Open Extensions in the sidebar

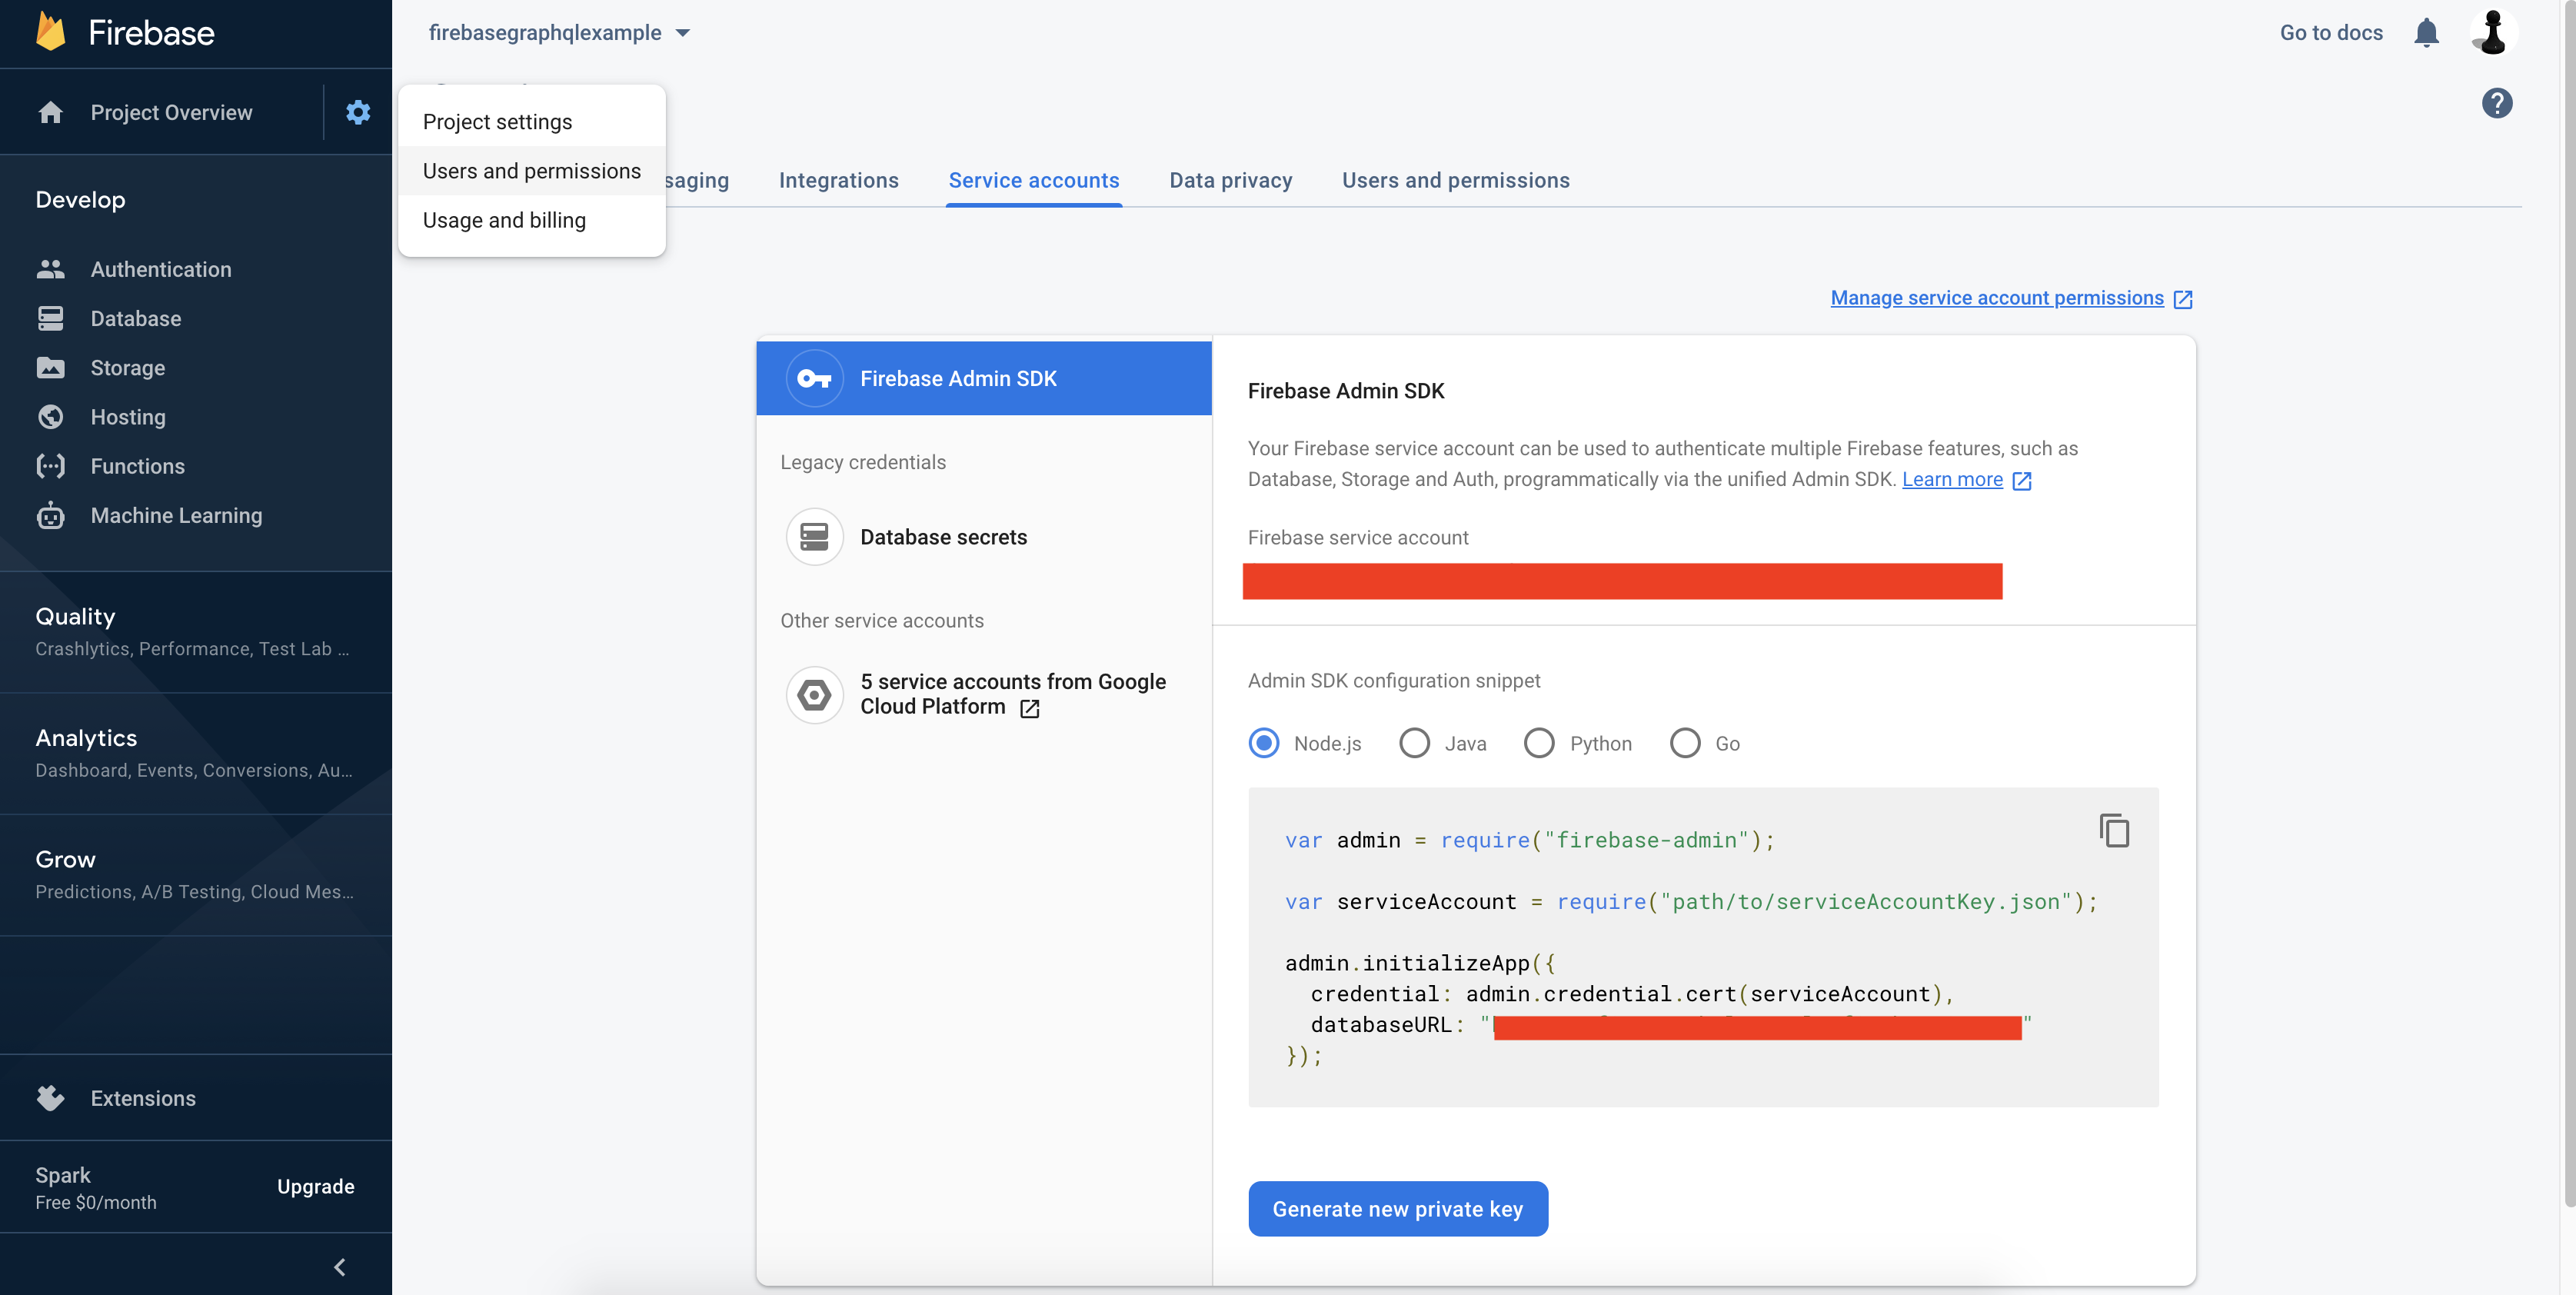(x=143, y=1098)
